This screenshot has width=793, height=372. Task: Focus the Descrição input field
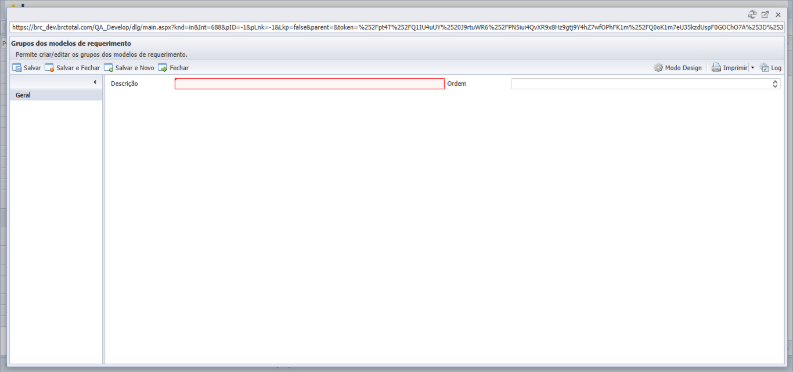(x=310, y=84)
